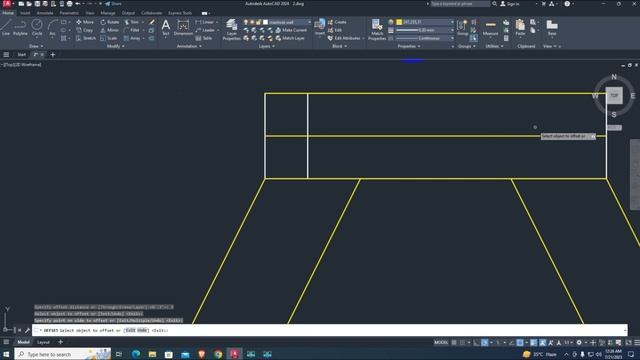Toggle the grid display in status bar
Screen dimensions: 640x360
(x=454, y=342)
